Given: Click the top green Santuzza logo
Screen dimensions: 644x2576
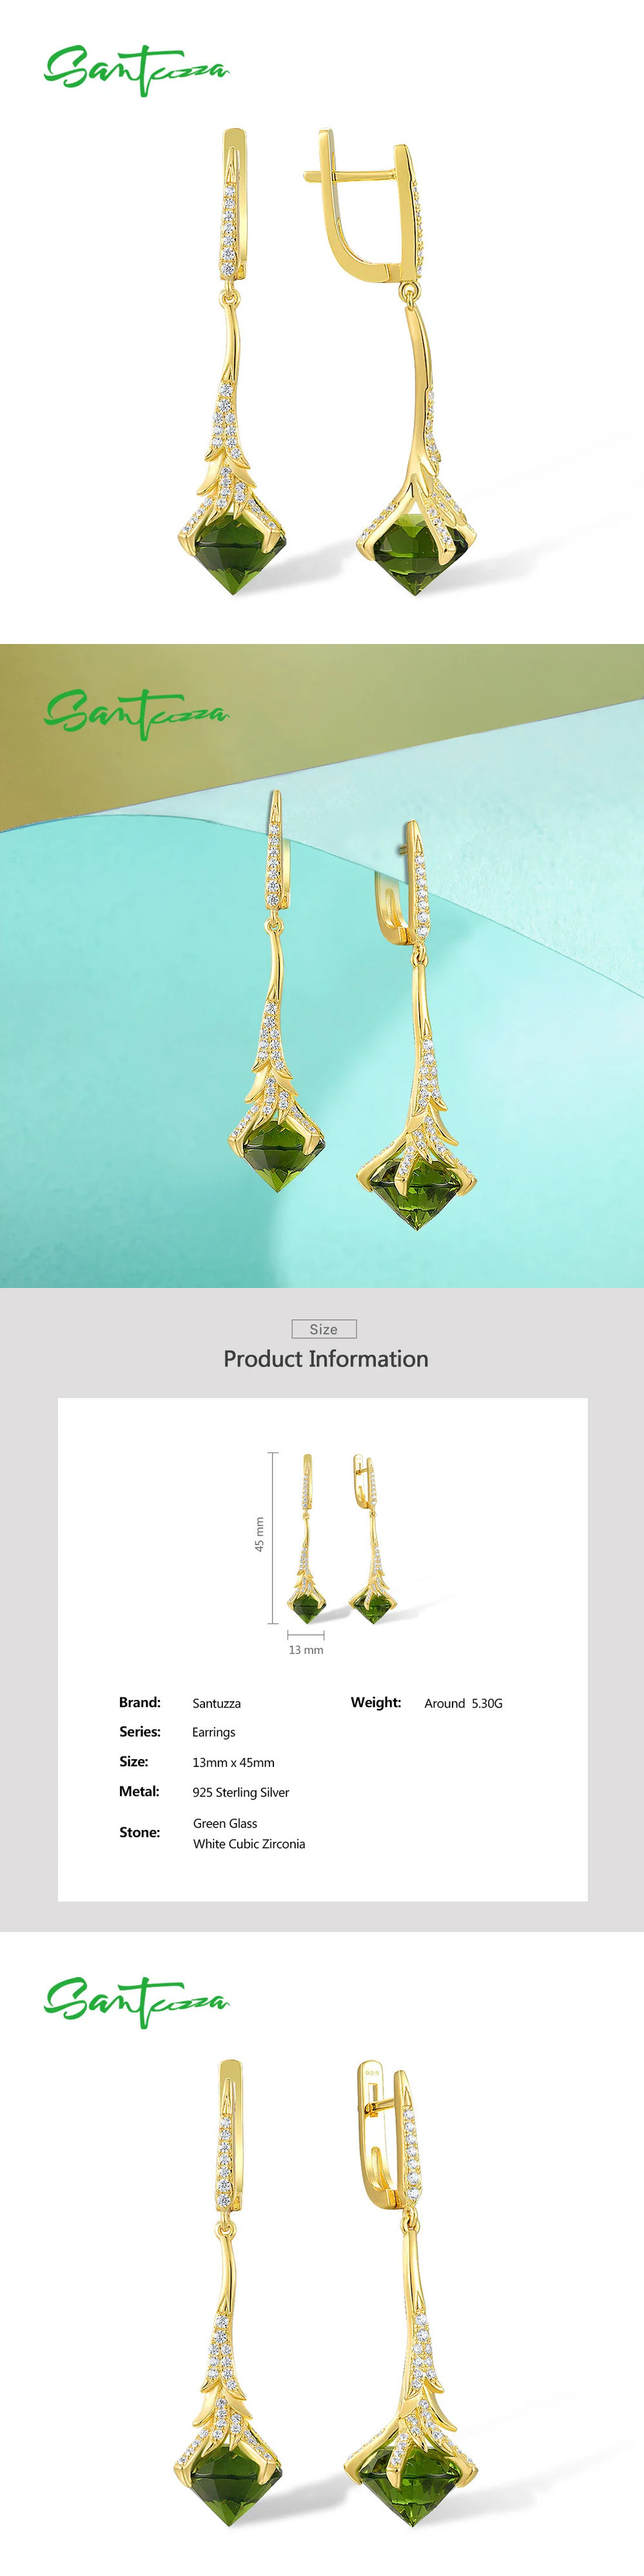Looking at the screenshot, I should pyautogui.click(x=136, y=70).
